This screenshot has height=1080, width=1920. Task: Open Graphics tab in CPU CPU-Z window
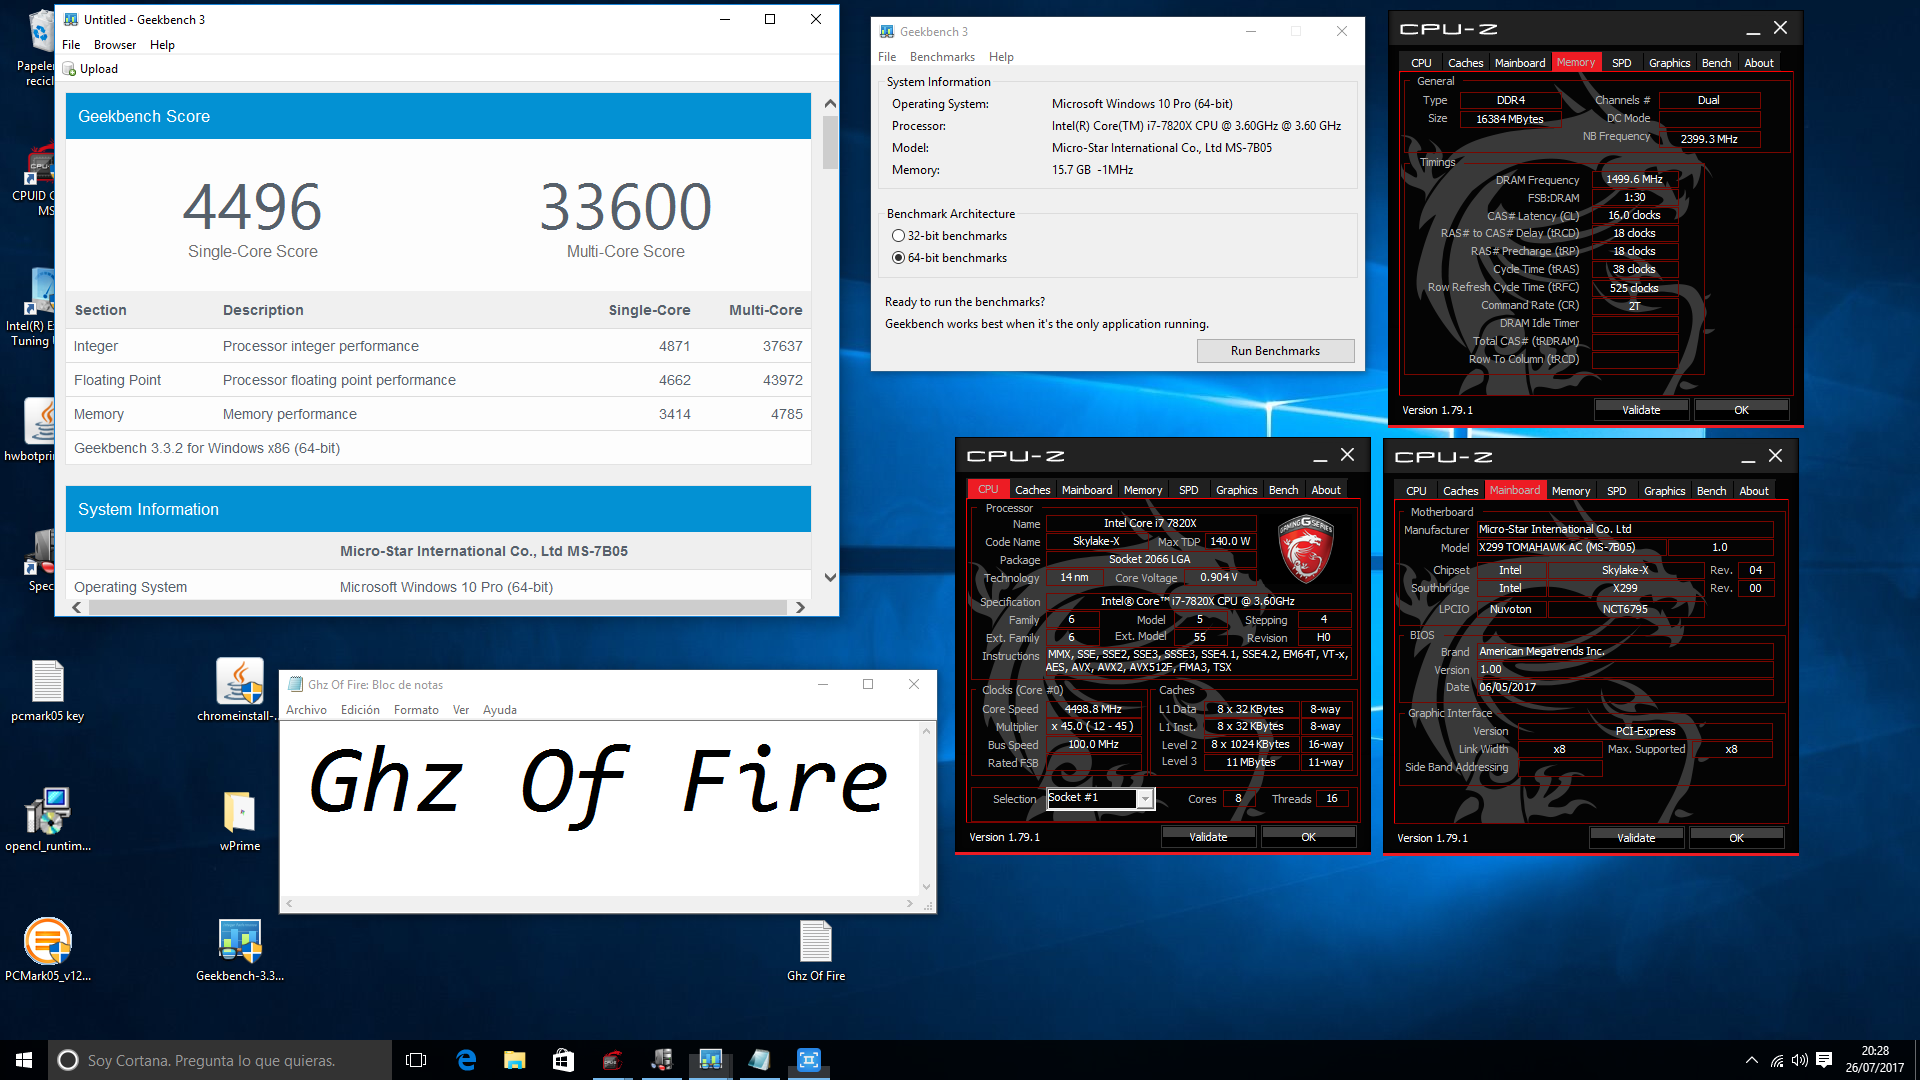1236,490
